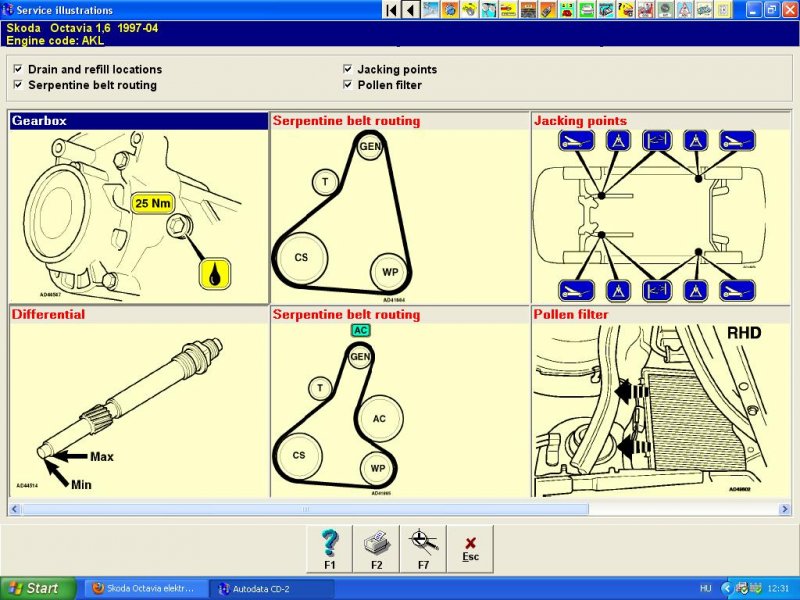This screenshot has height=600, width=800.
Task: Open the gray tyre toolbar icon
Action: 665,10
